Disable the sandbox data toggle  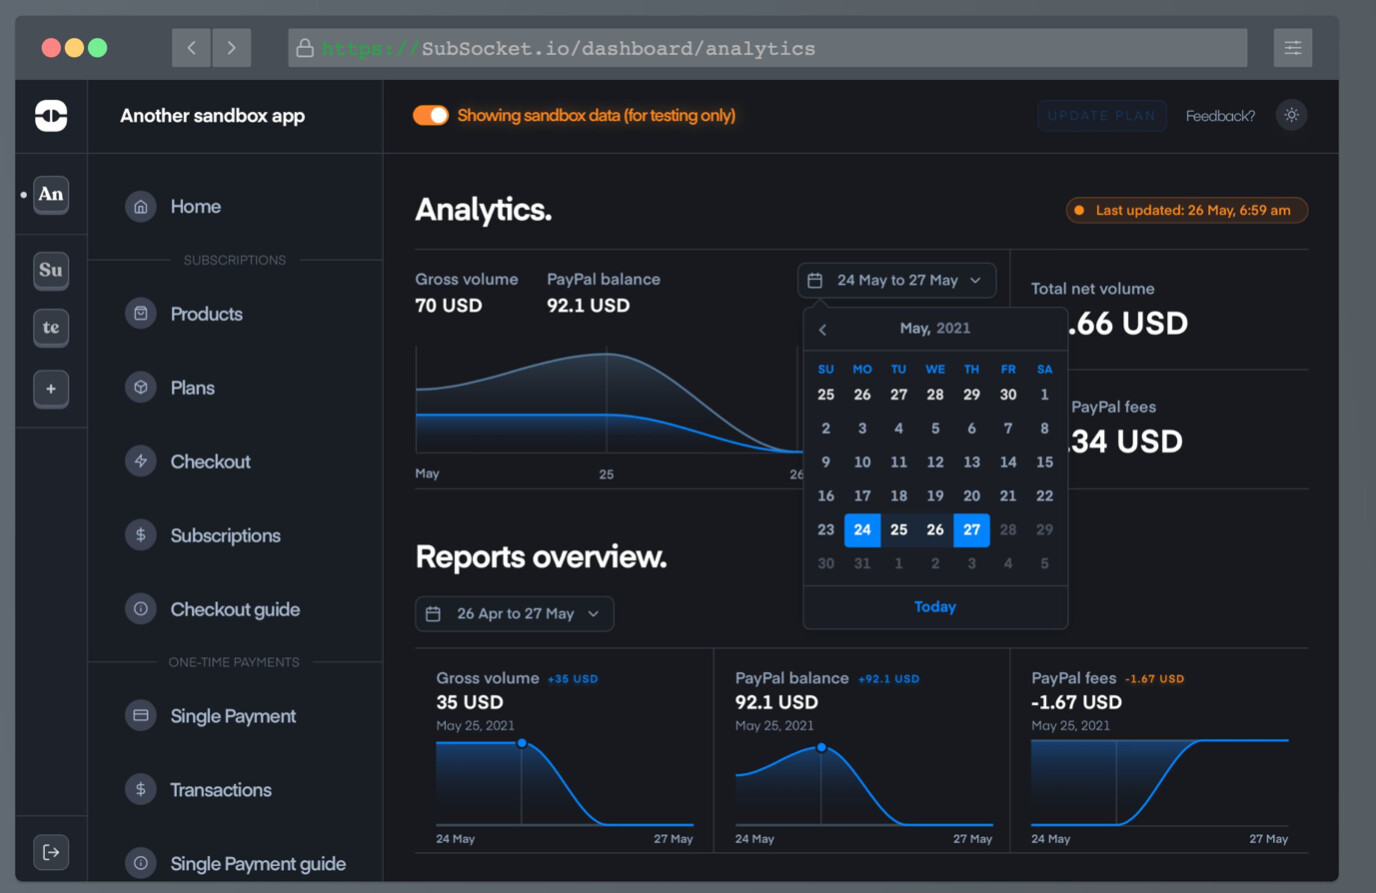pyautogui.click(x=431, y=115)
